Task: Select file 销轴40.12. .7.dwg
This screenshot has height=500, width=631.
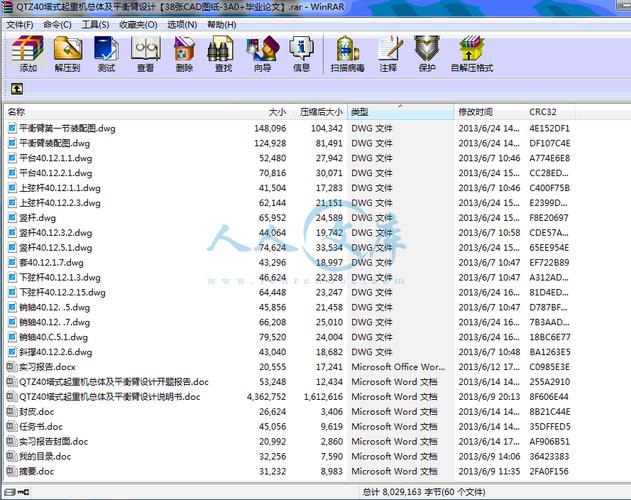Action: [55, 322]
